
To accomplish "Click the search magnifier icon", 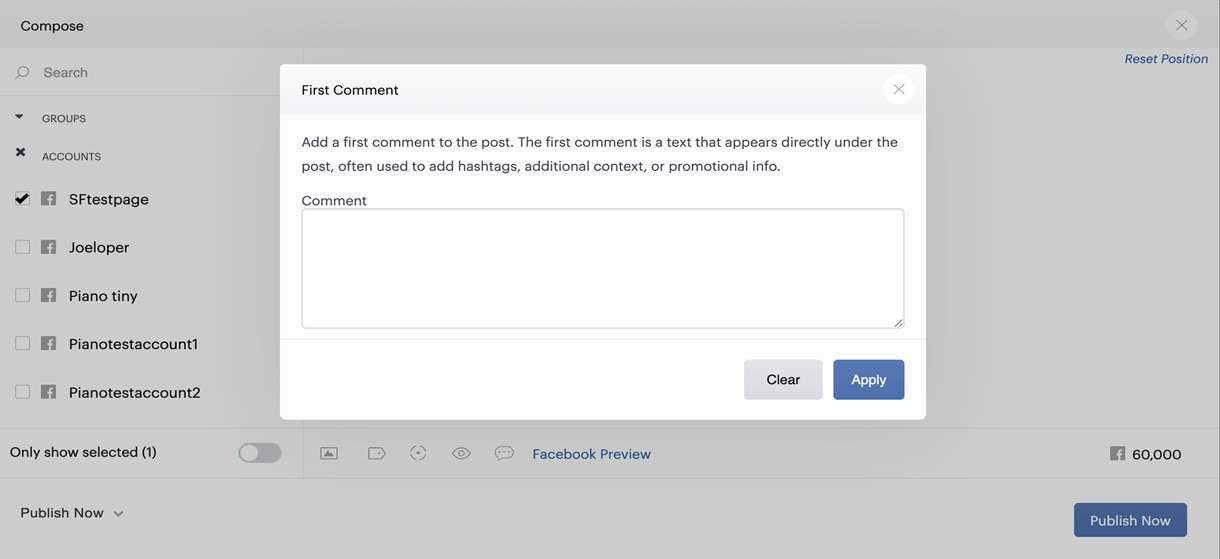I will (23, 73).
